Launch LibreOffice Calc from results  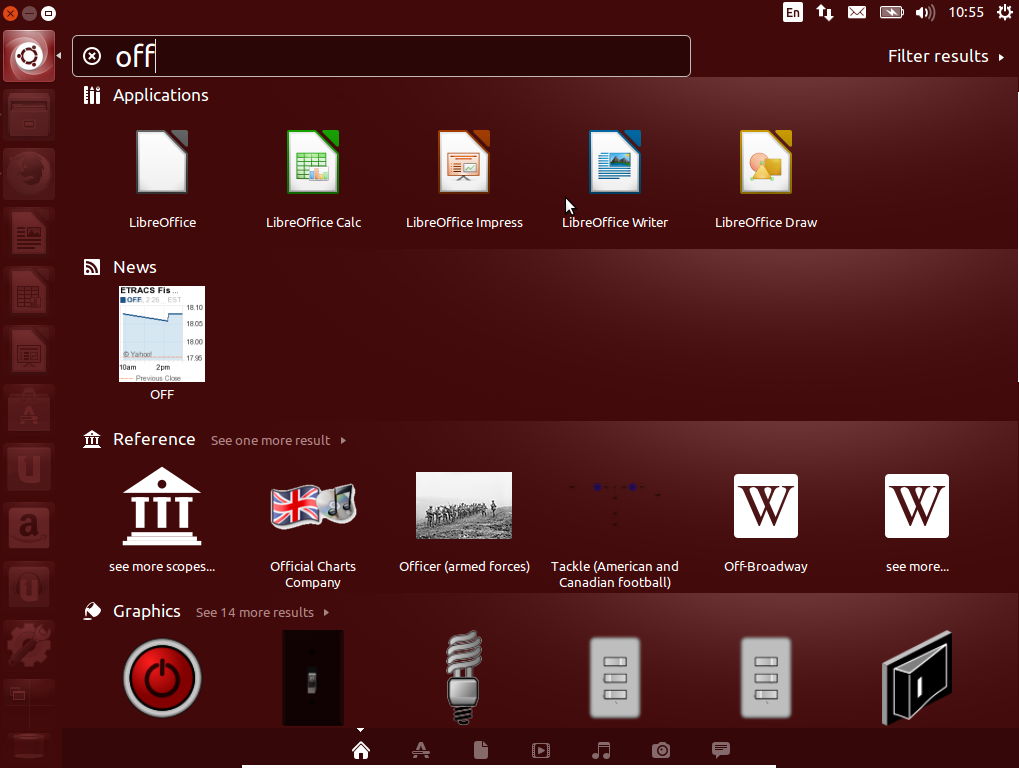(x=313, y=162)
